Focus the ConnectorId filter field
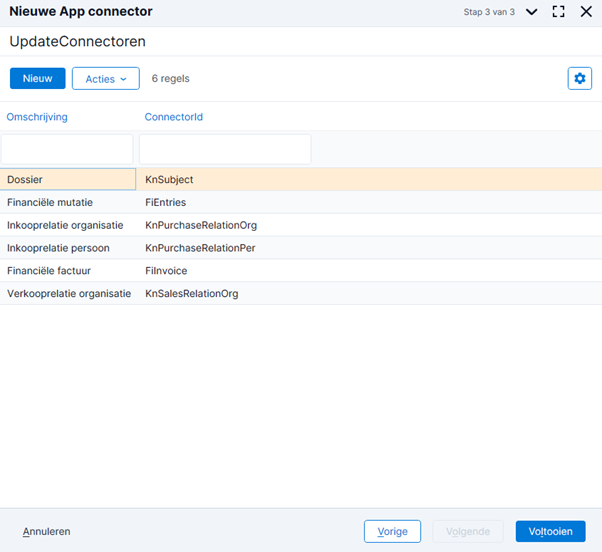 pyautogui.click(x=224, y=149)
